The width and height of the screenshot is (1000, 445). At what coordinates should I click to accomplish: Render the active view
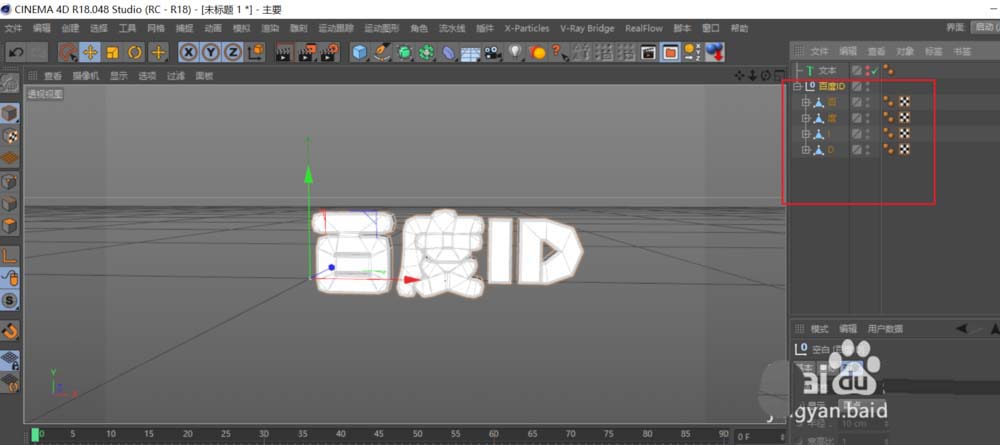click(284, 52)
